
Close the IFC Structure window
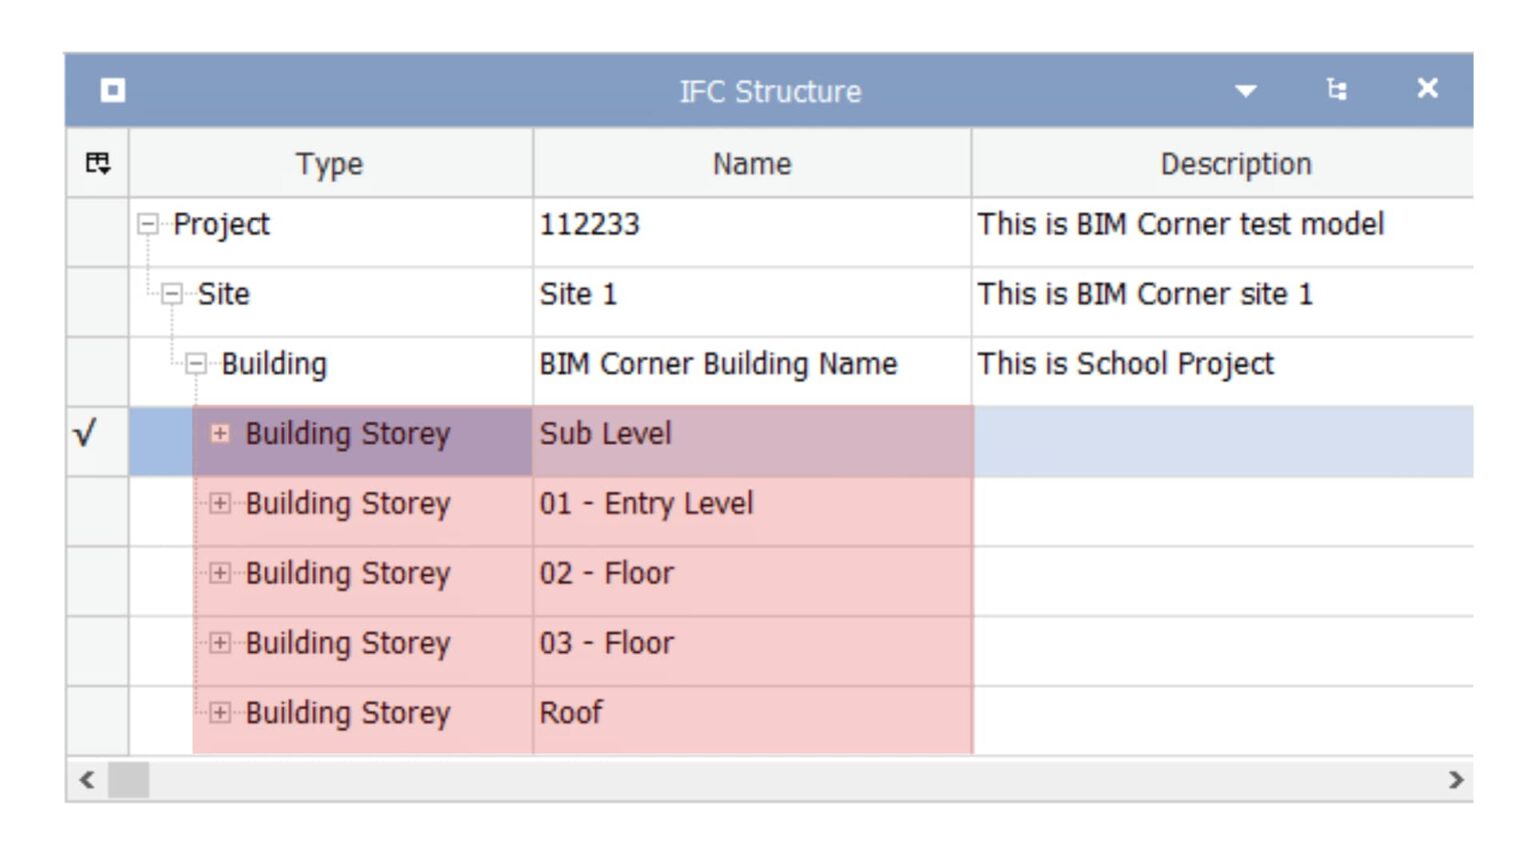(1427, 89)
